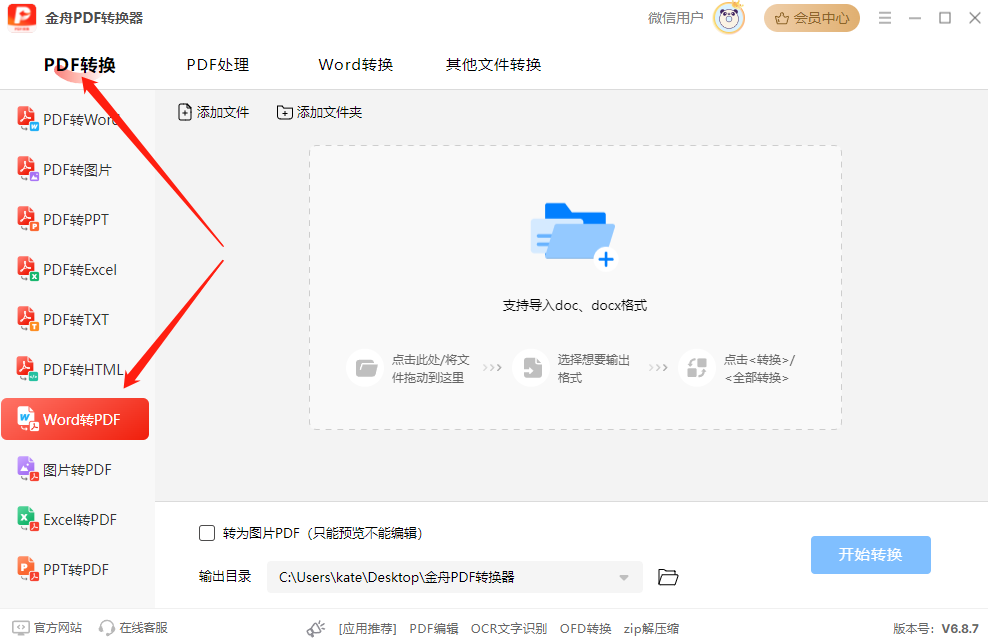
Task: Switch to the PDF处理 tab
Action: 218,64
